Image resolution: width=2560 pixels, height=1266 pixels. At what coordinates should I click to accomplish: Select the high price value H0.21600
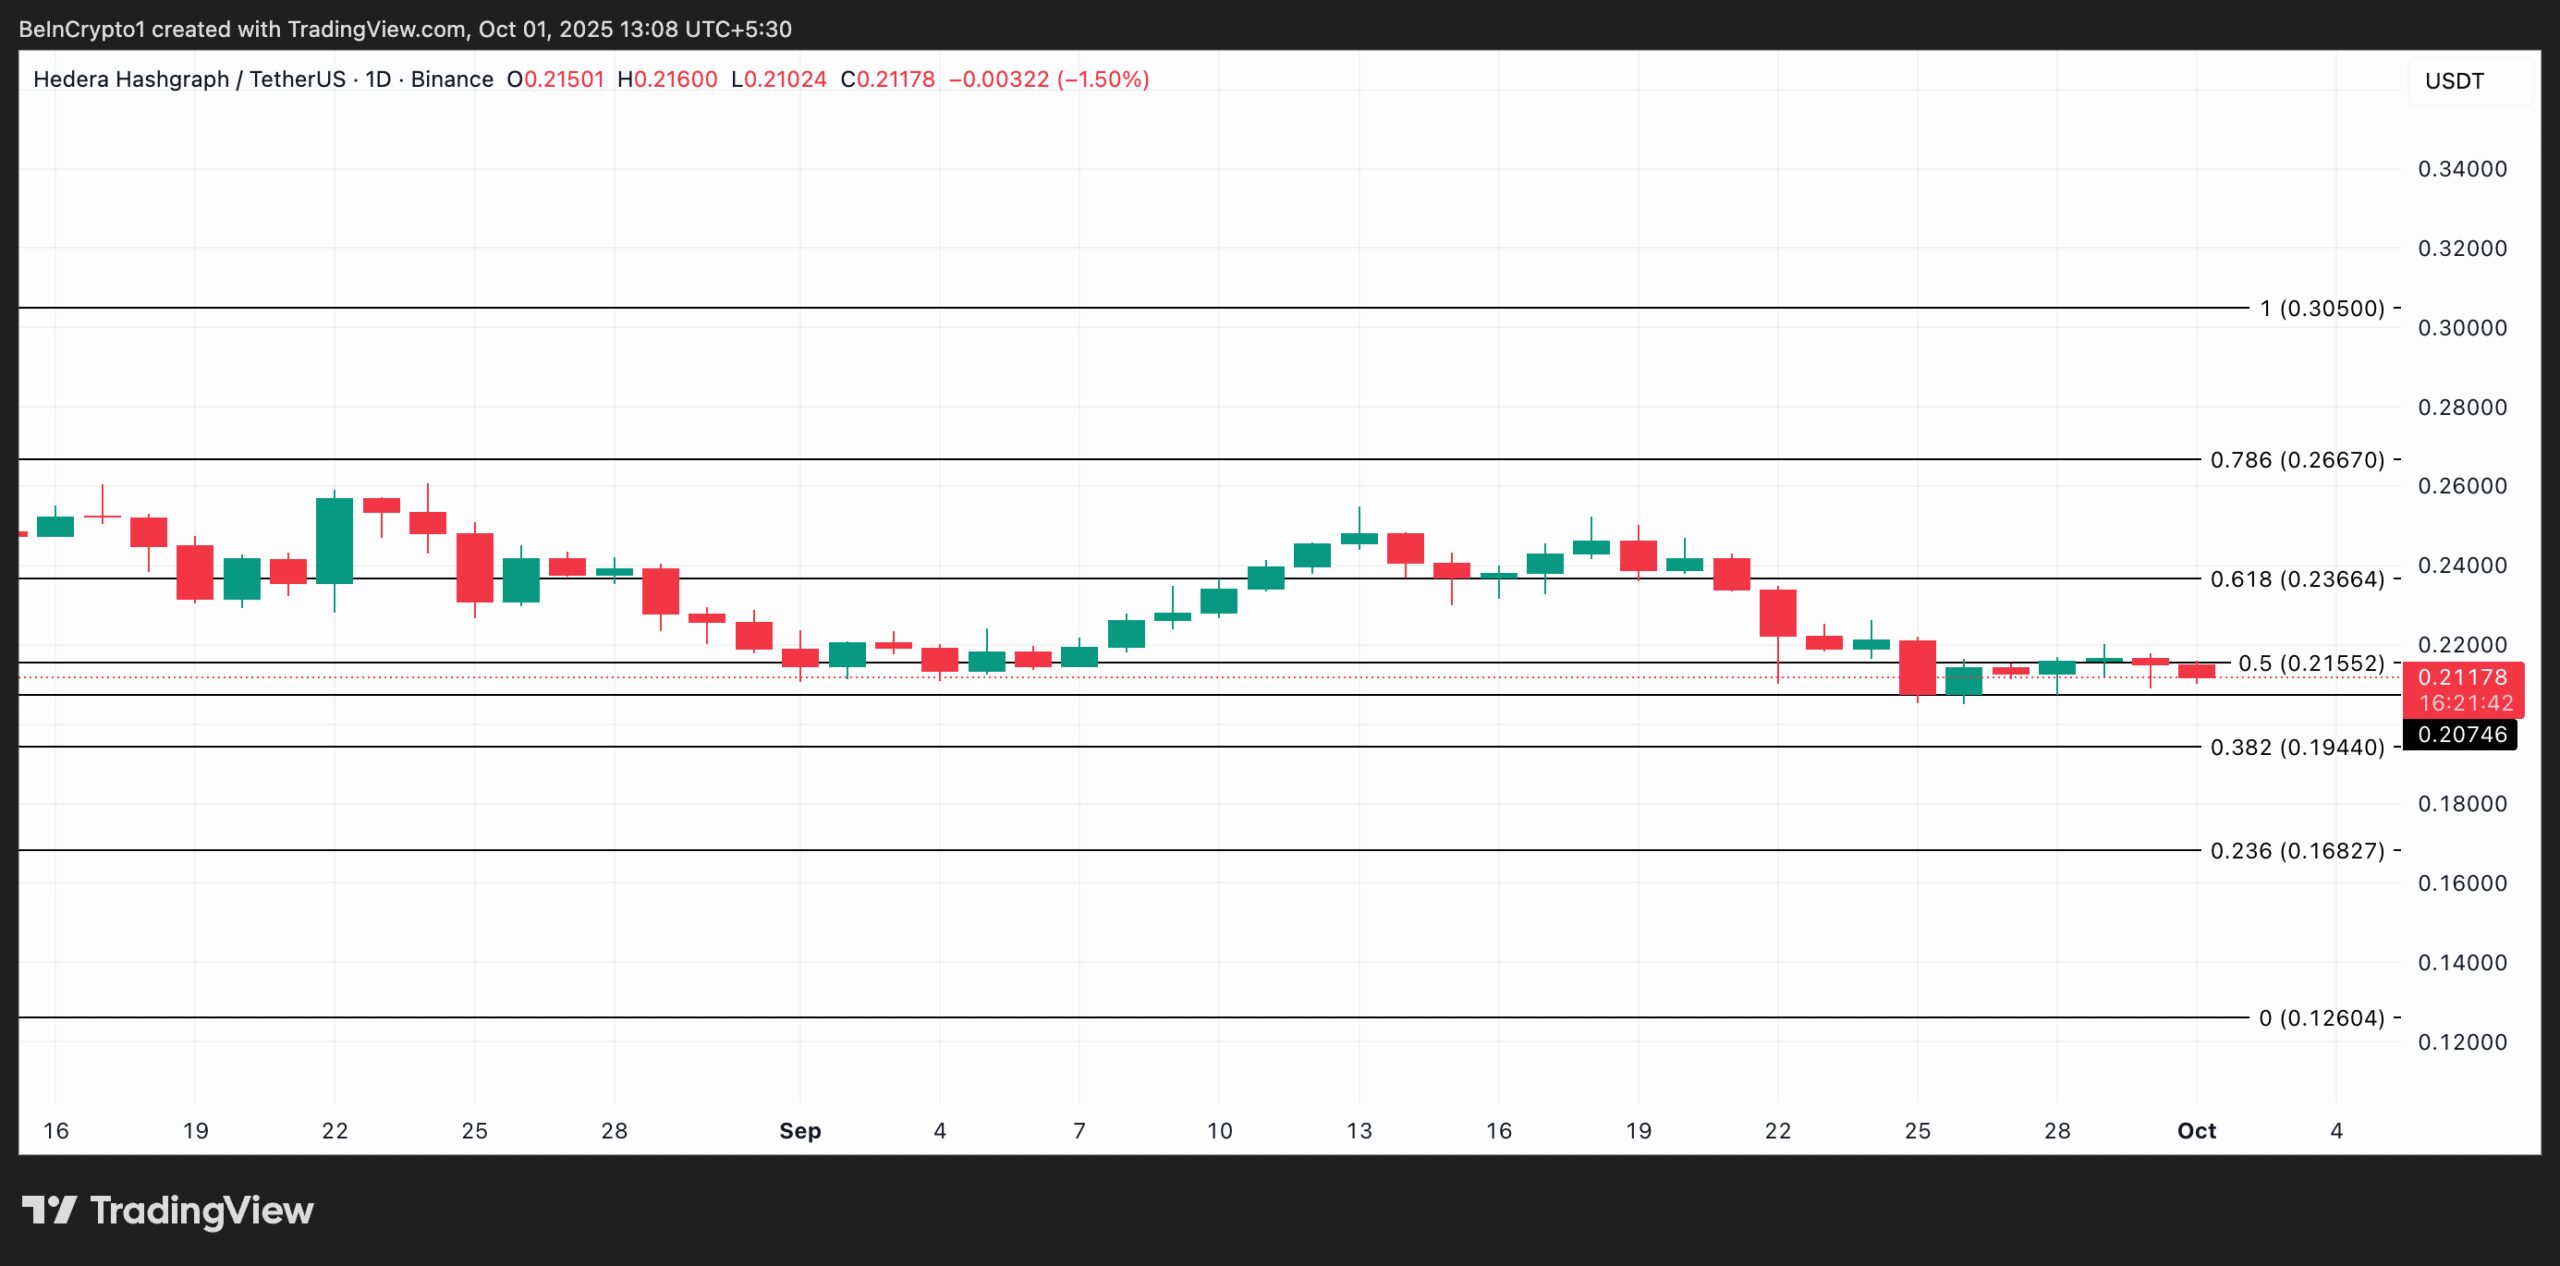pyautogui.click(x=667, y=79)
